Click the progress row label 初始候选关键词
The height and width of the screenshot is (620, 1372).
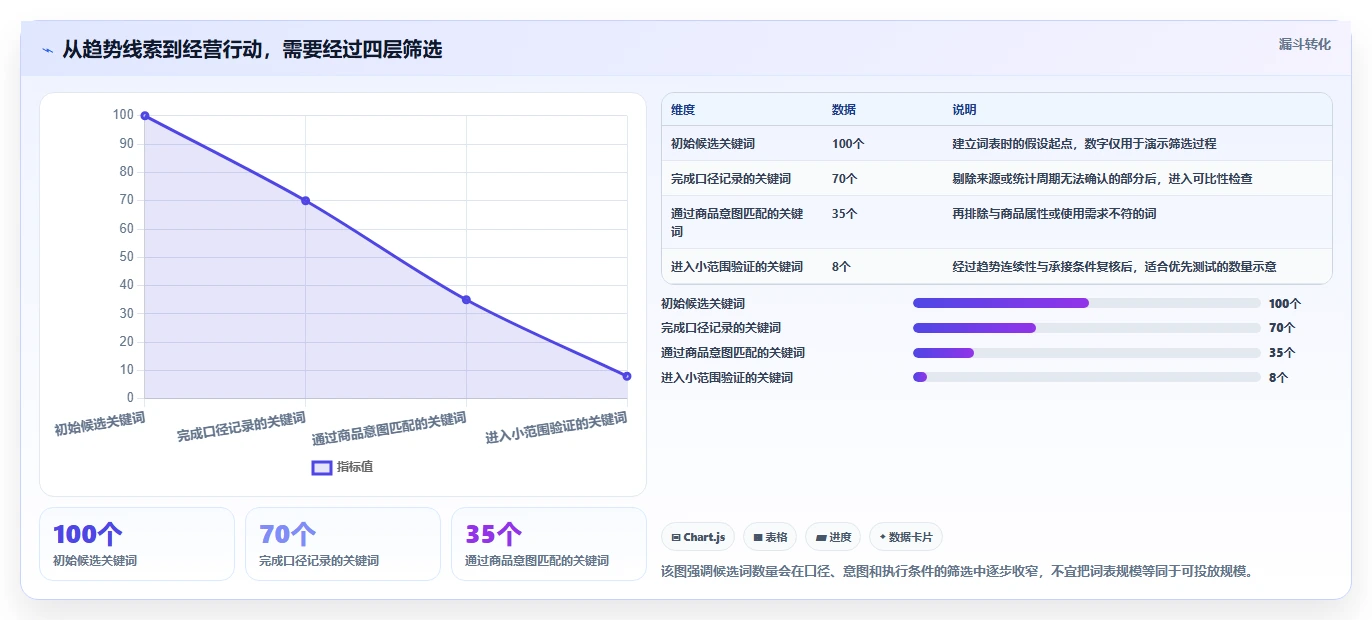tap(703, 304)
